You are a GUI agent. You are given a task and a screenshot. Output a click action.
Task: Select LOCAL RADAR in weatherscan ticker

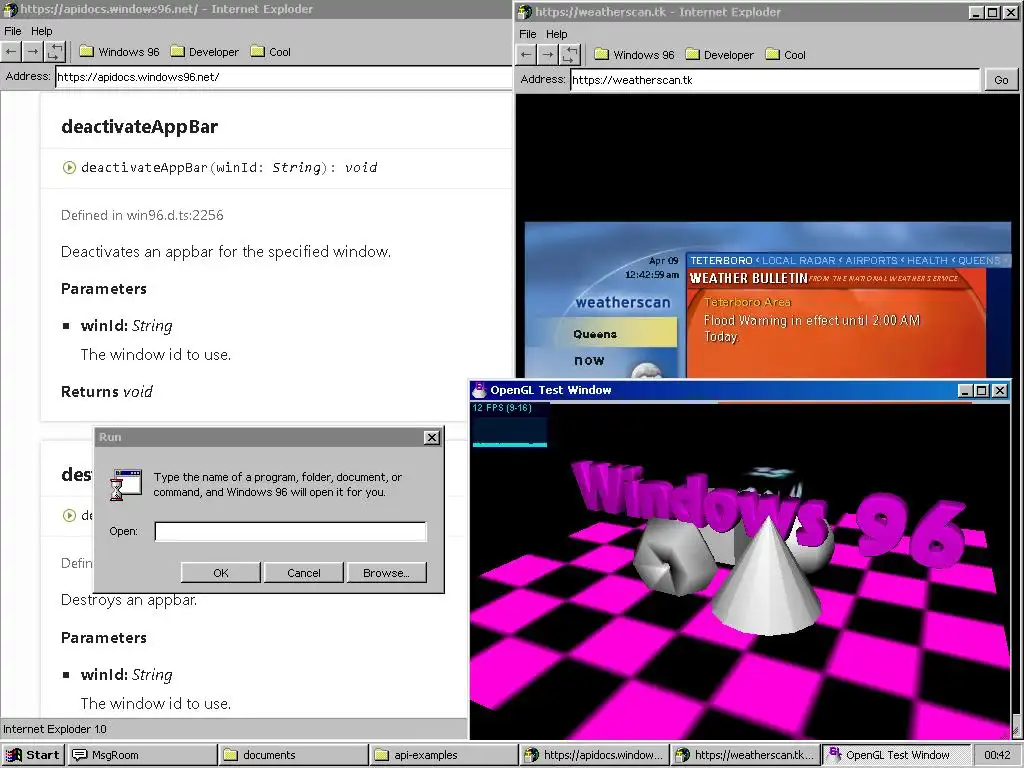pyautogui.click(x=798, y=261)
